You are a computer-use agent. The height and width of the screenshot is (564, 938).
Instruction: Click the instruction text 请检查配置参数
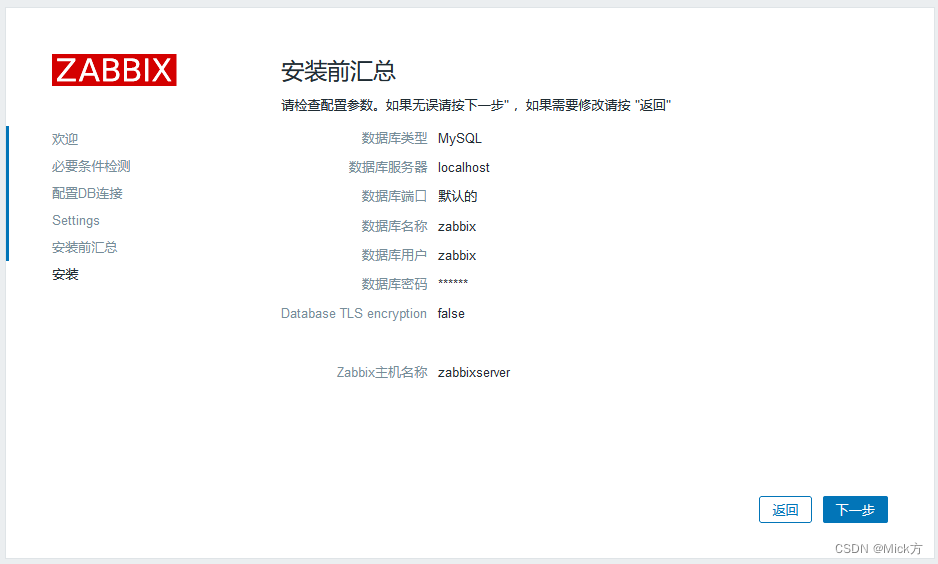476,105
